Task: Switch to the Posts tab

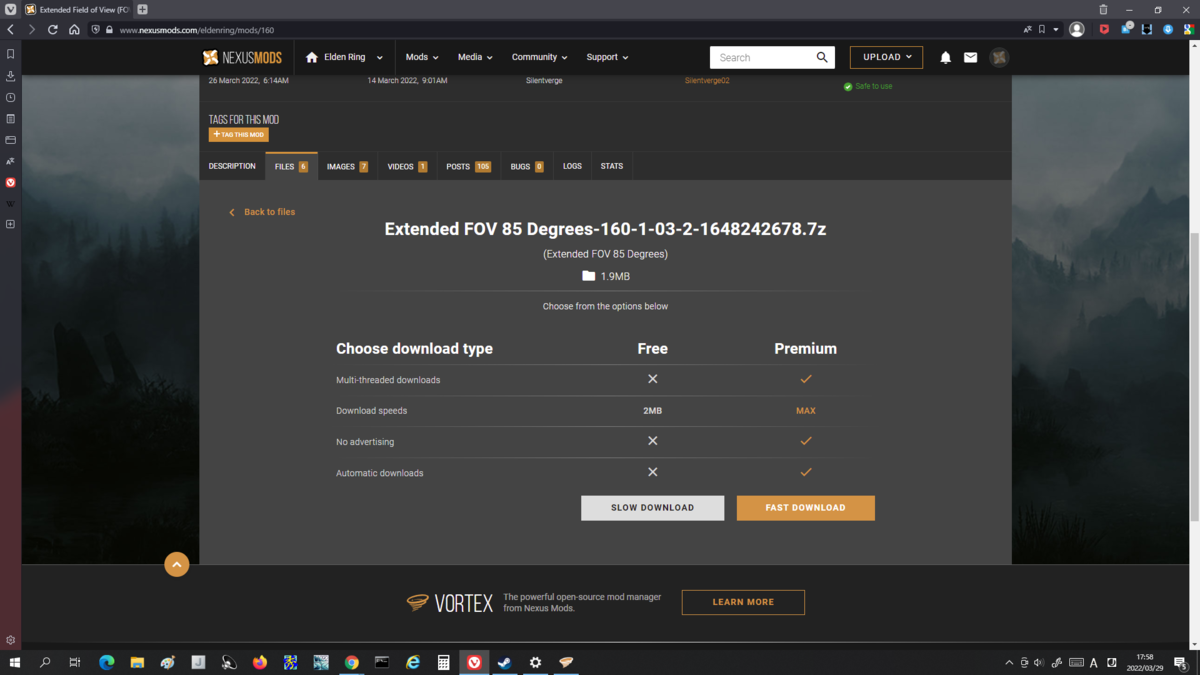Action: (468, 166)
